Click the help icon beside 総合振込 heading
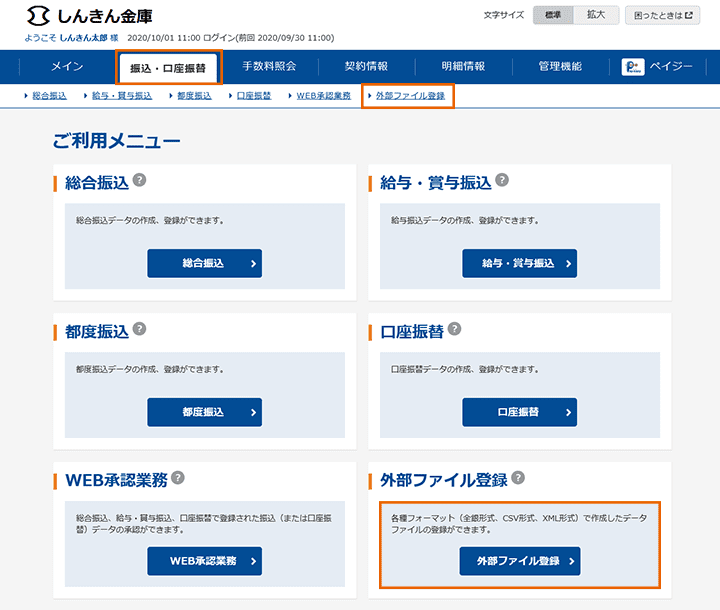Viewport: 720px width, 610px height. pyautogui.click(x=140, y=180)
